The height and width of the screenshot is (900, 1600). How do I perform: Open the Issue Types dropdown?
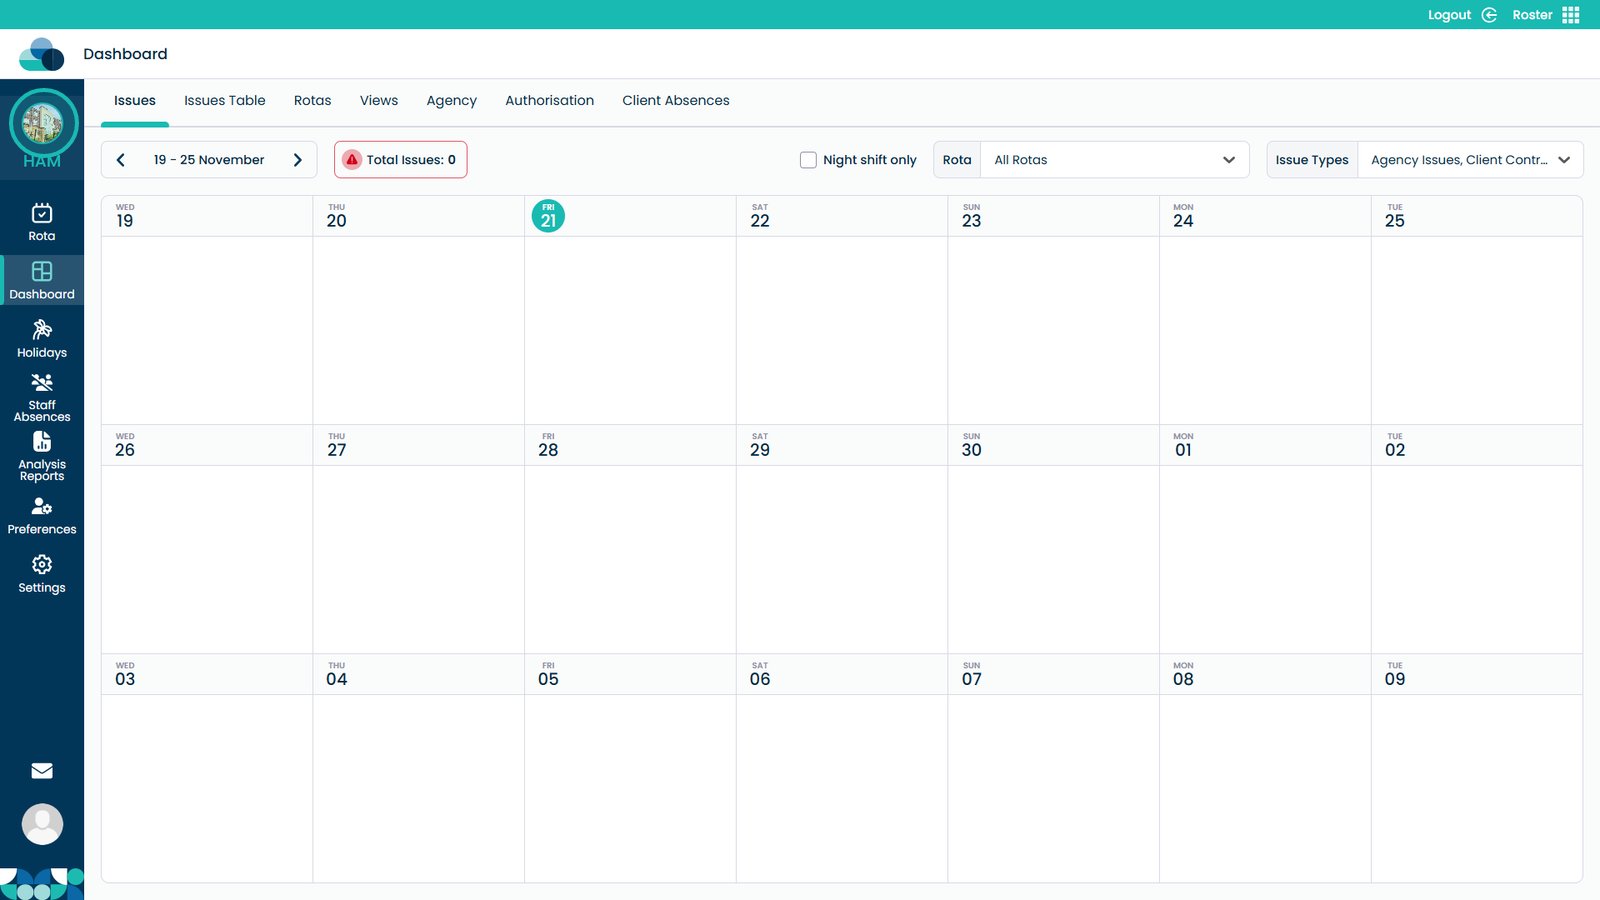[x=1469, y=160]
